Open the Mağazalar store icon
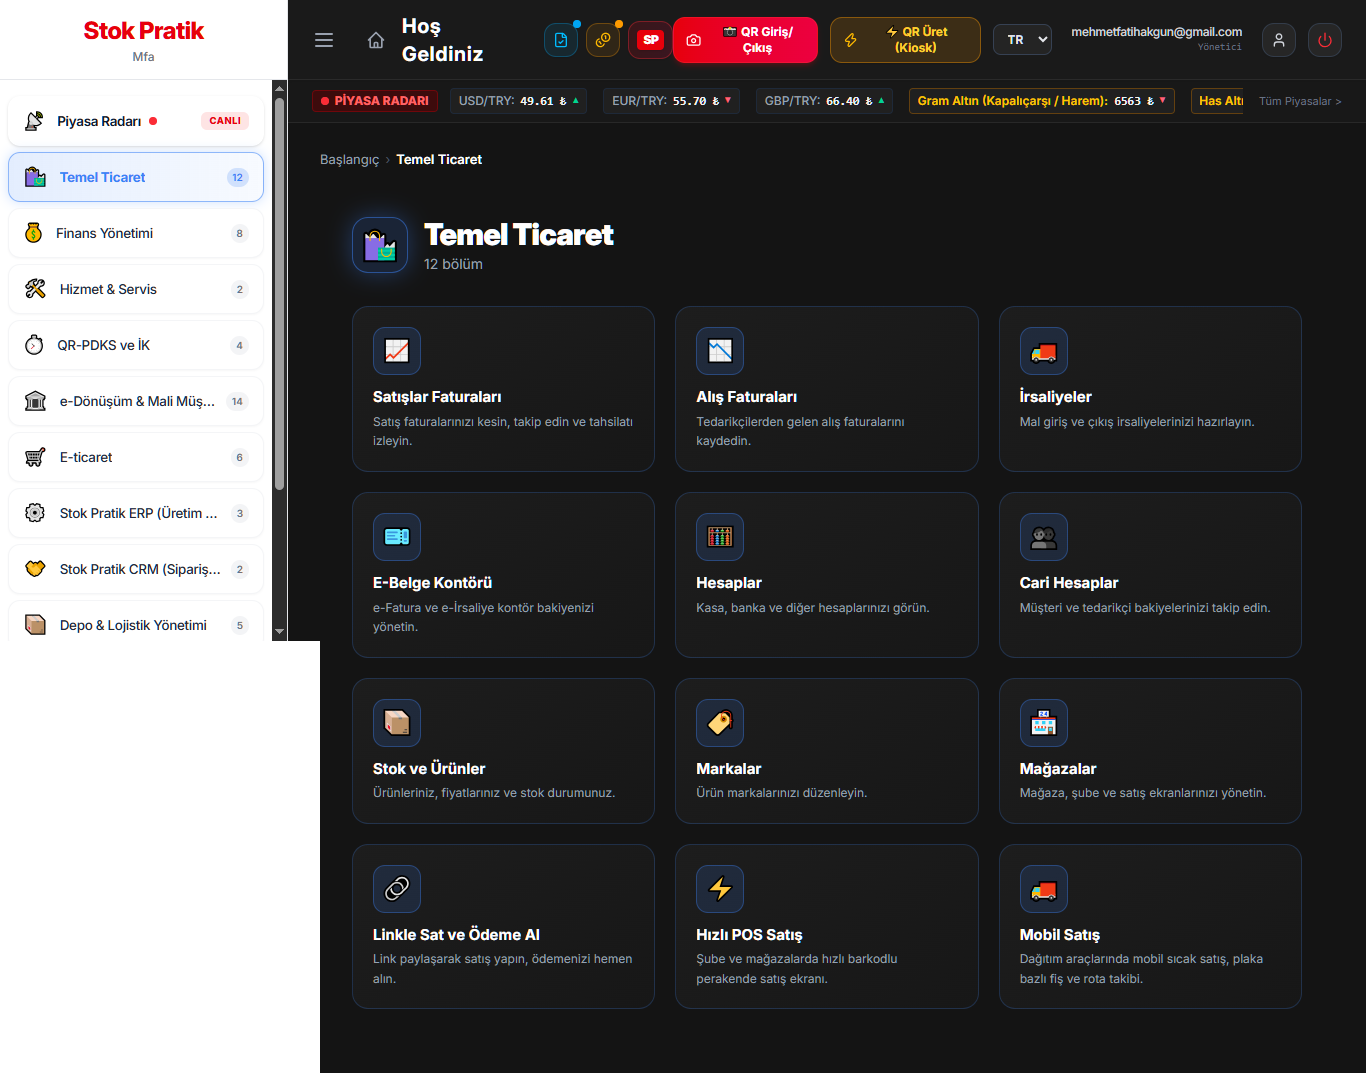1366x1073 pixels. [1044, 723]
